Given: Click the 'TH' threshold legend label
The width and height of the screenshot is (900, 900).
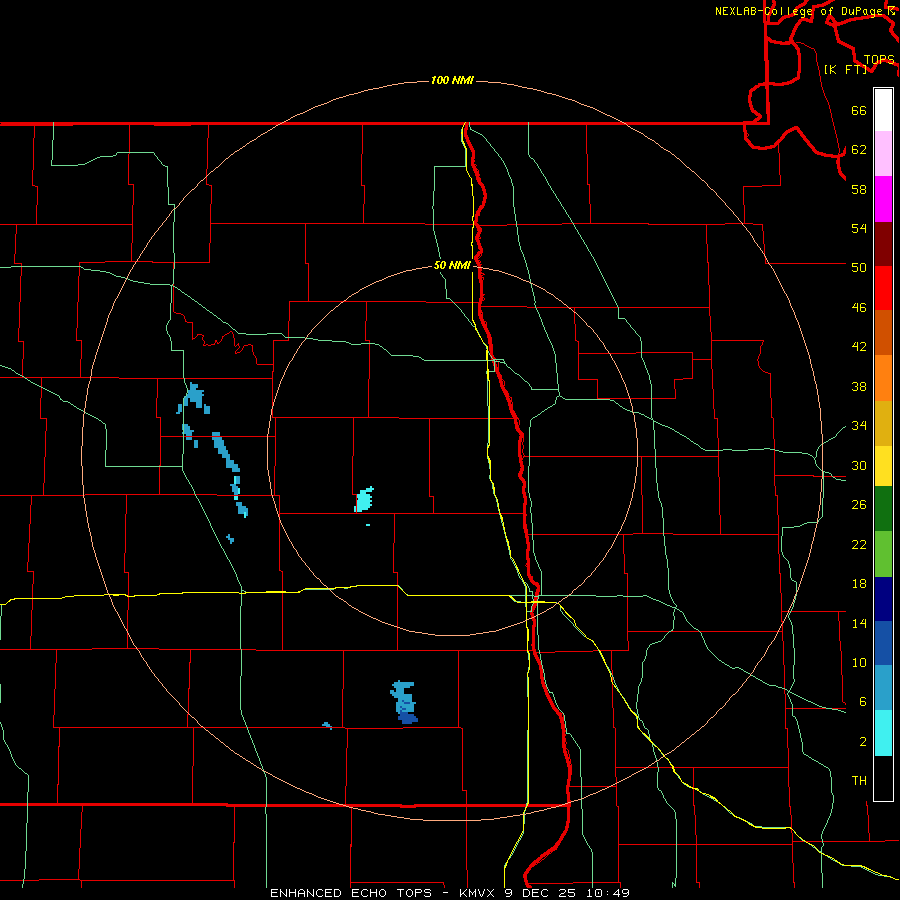Looking at the screenshot, I should point(859,780).
